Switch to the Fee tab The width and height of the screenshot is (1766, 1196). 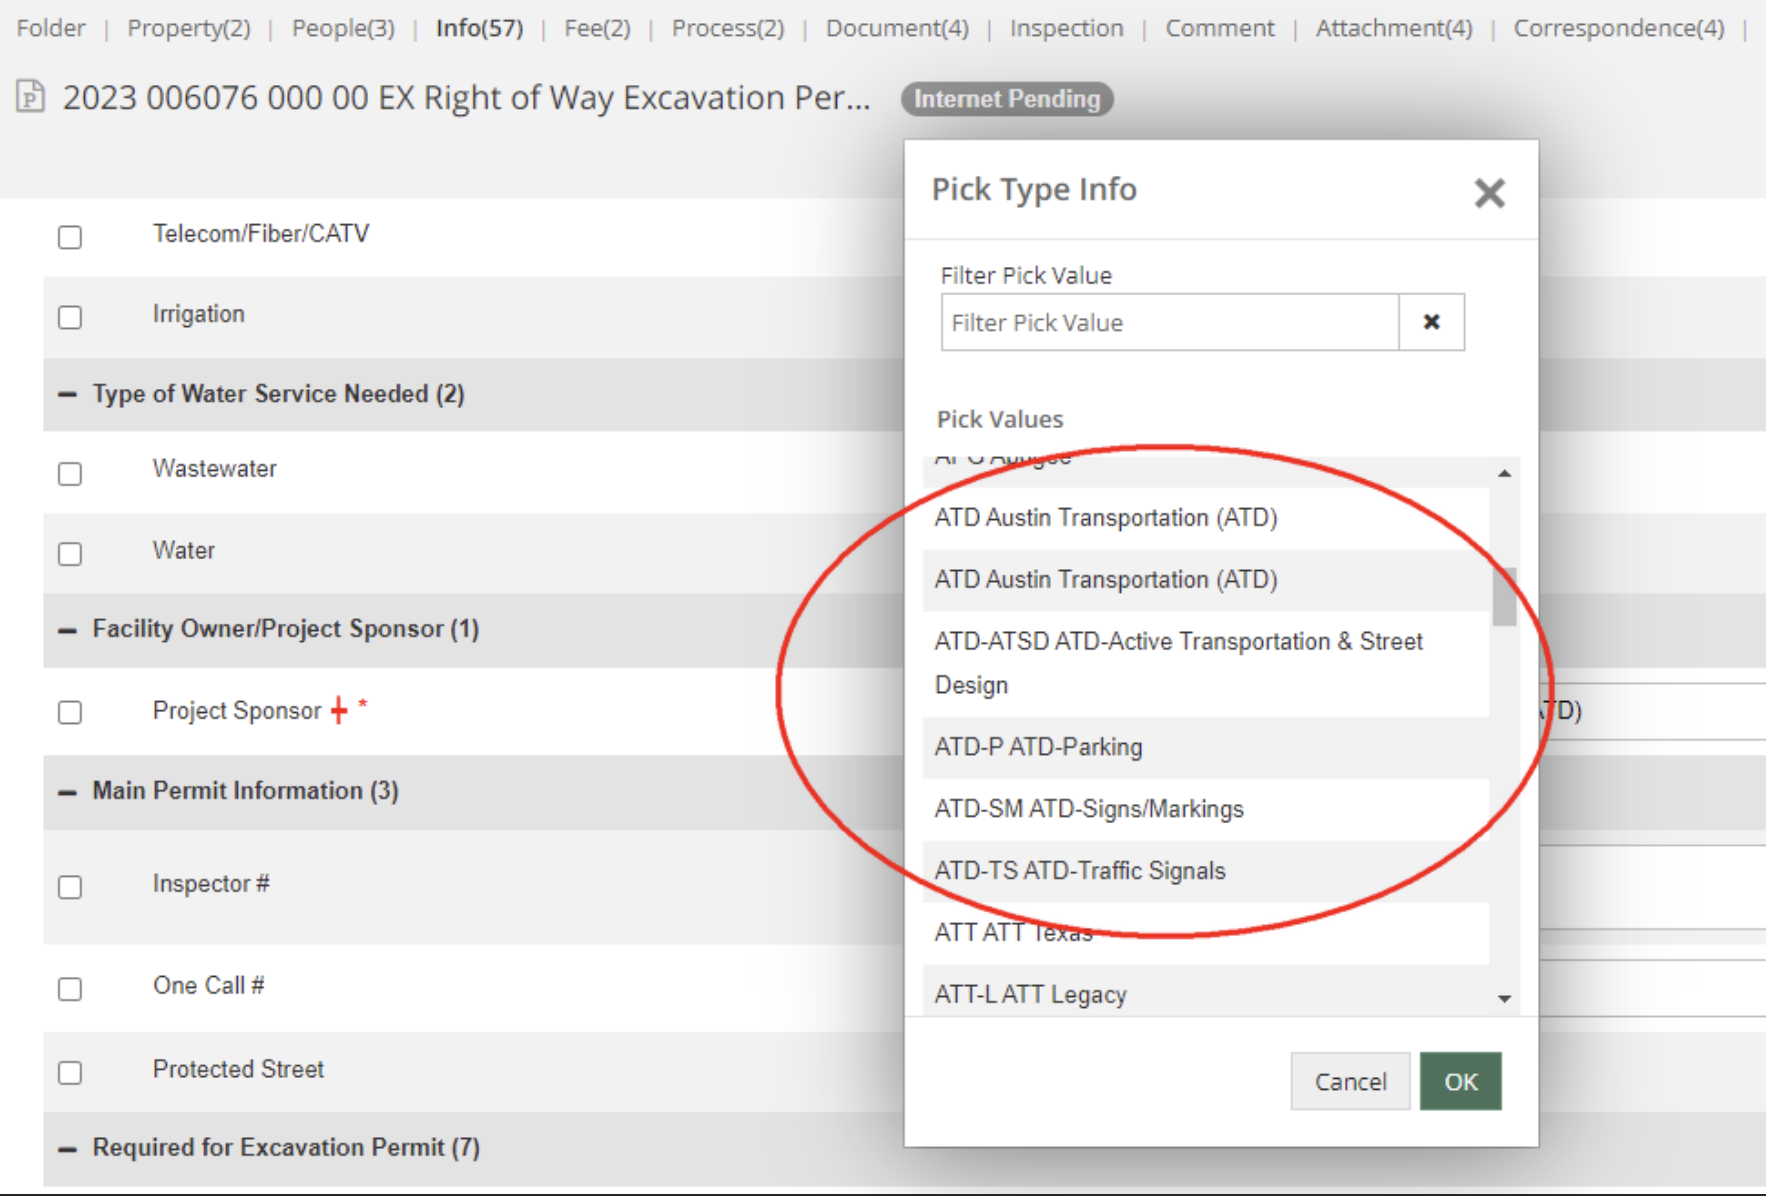tap(597, 27)
